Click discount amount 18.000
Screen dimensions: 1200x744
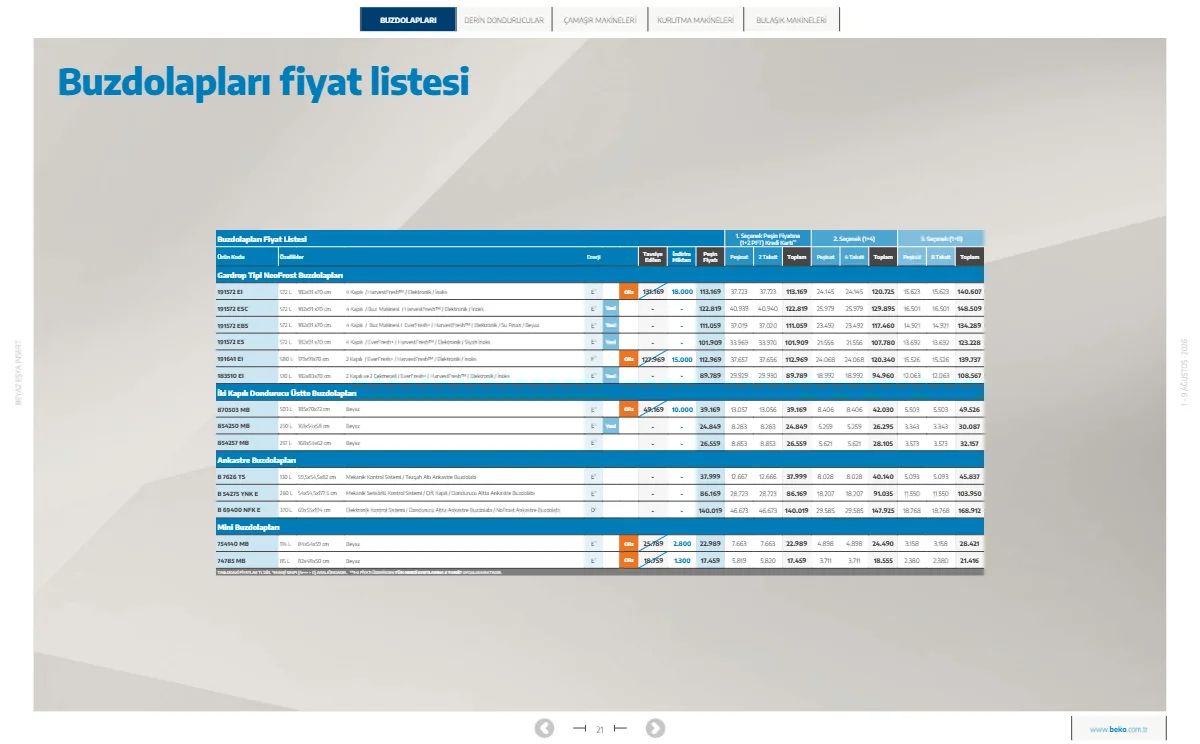682,292
